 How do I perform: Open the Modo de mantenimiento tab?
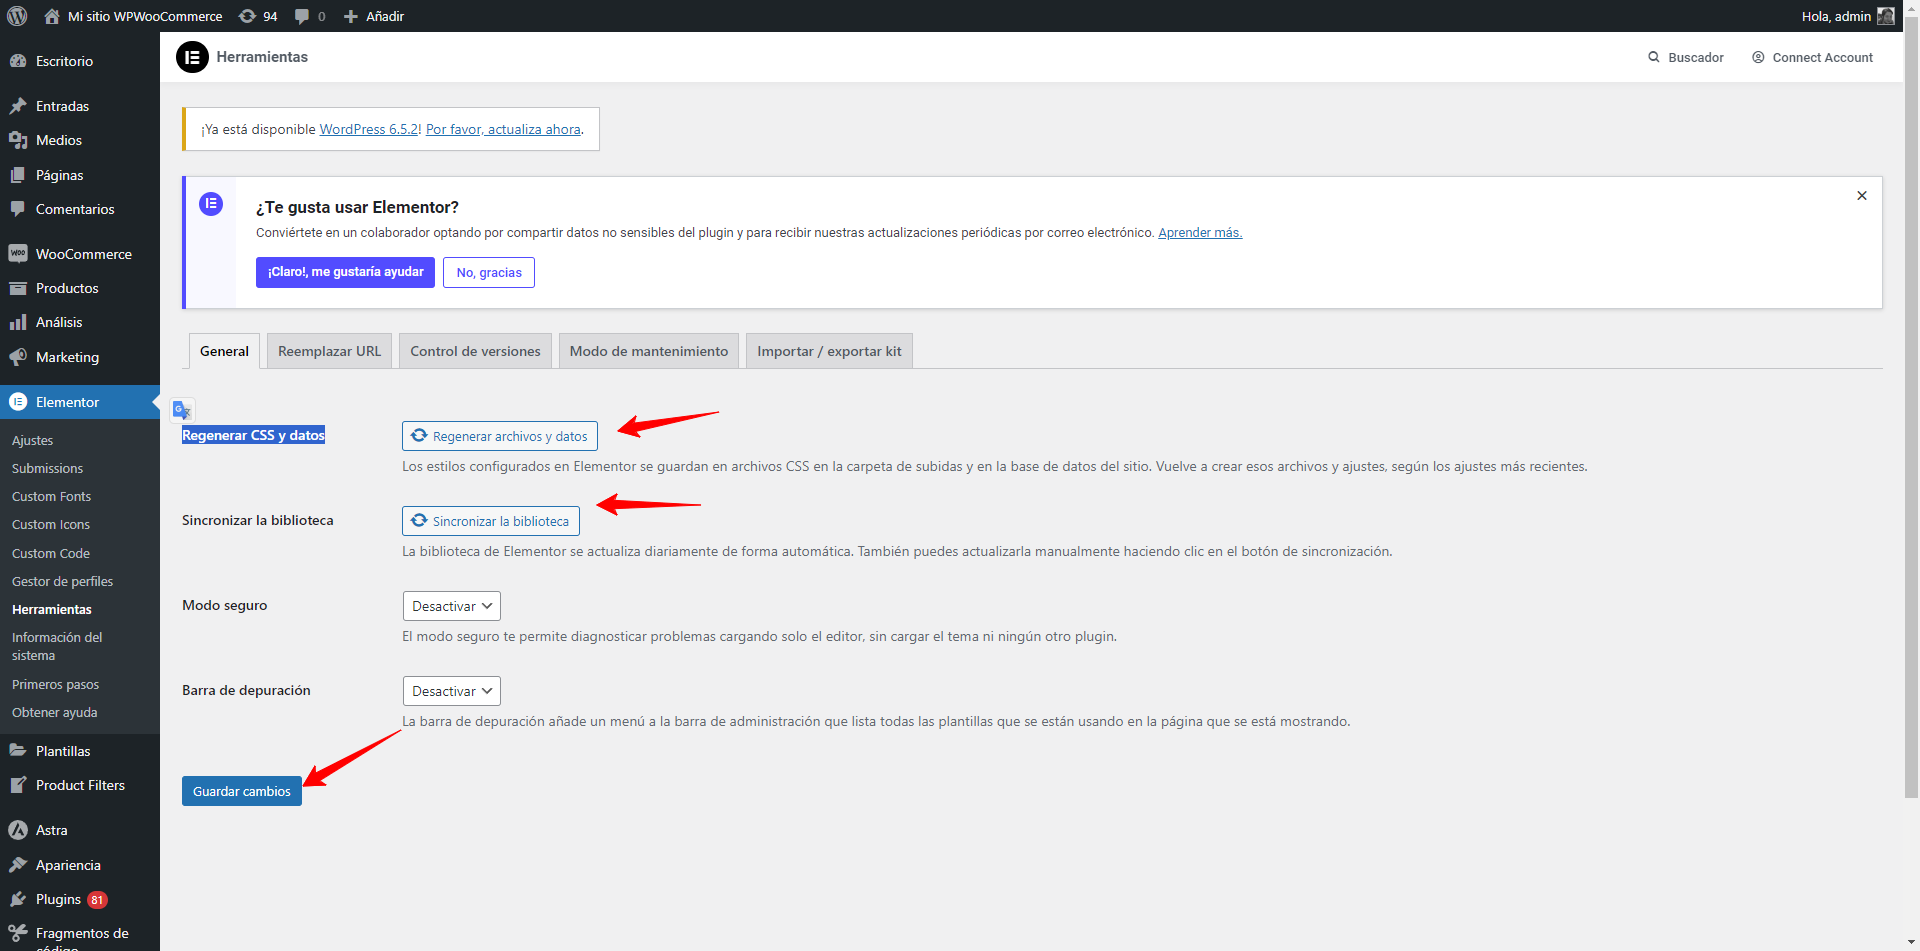click(649, 351)
